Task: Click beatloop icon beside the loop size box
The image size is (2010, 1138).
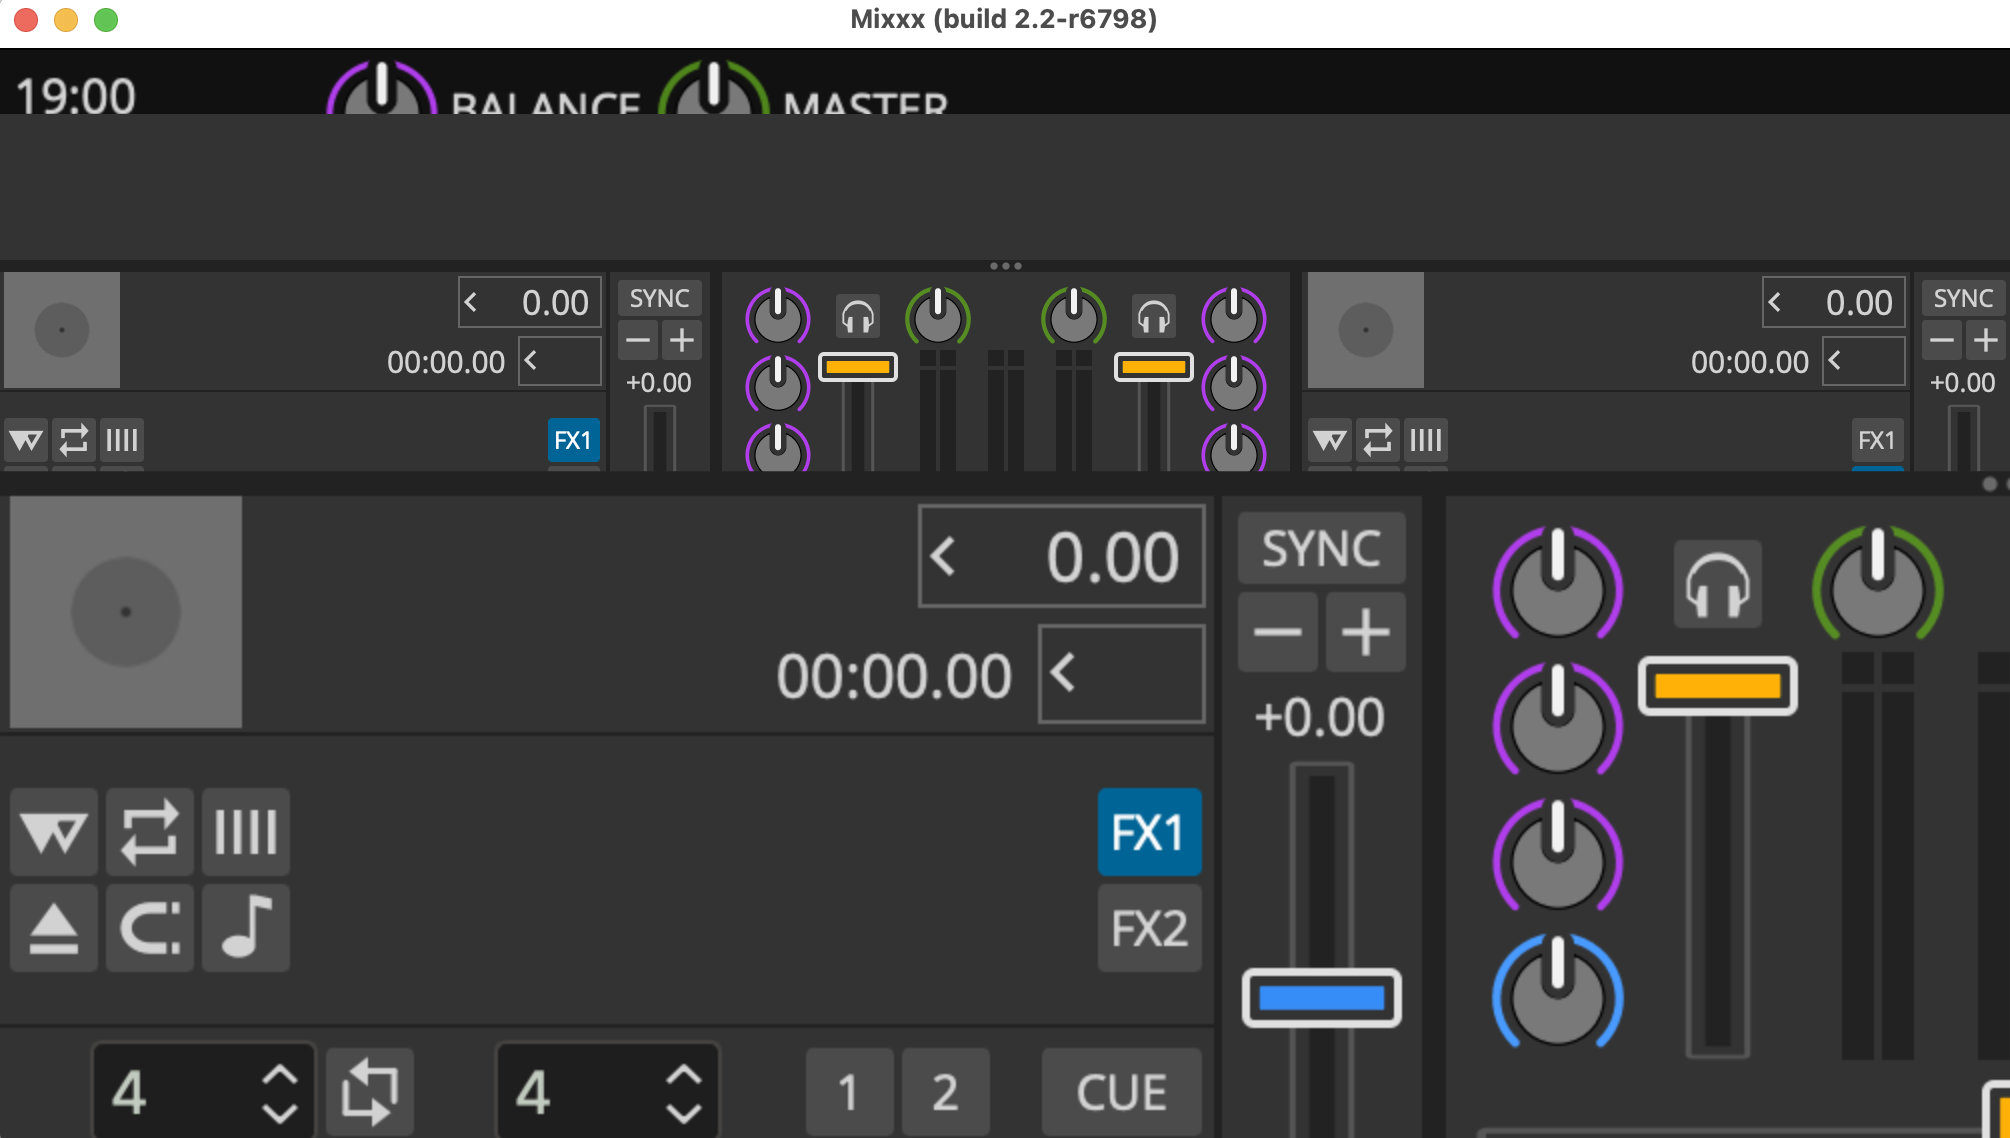Action: point(370,1092)
